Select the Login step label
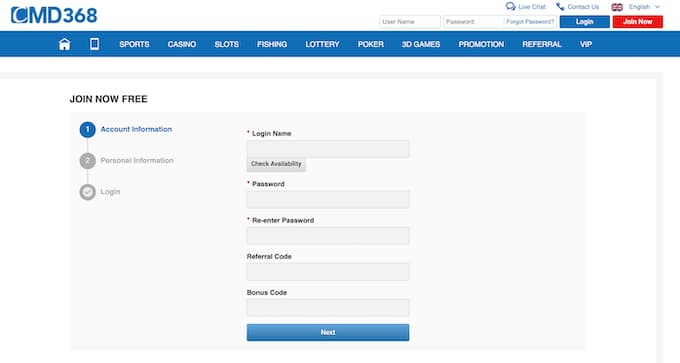 [x=110, y=192]
